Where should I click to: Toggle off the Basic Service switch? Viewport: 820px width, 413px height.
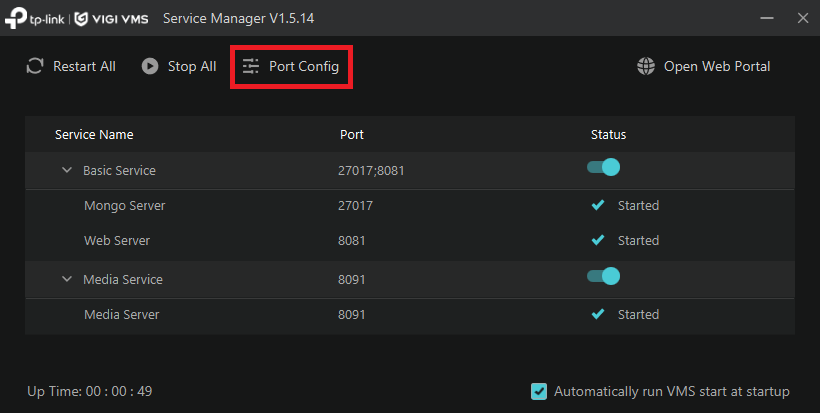click(x=604, y=168)
